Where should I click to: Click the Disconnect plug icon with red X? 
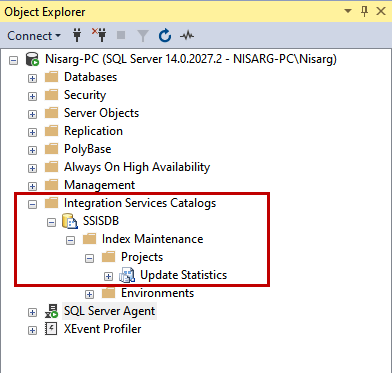(x=99, y=35)
